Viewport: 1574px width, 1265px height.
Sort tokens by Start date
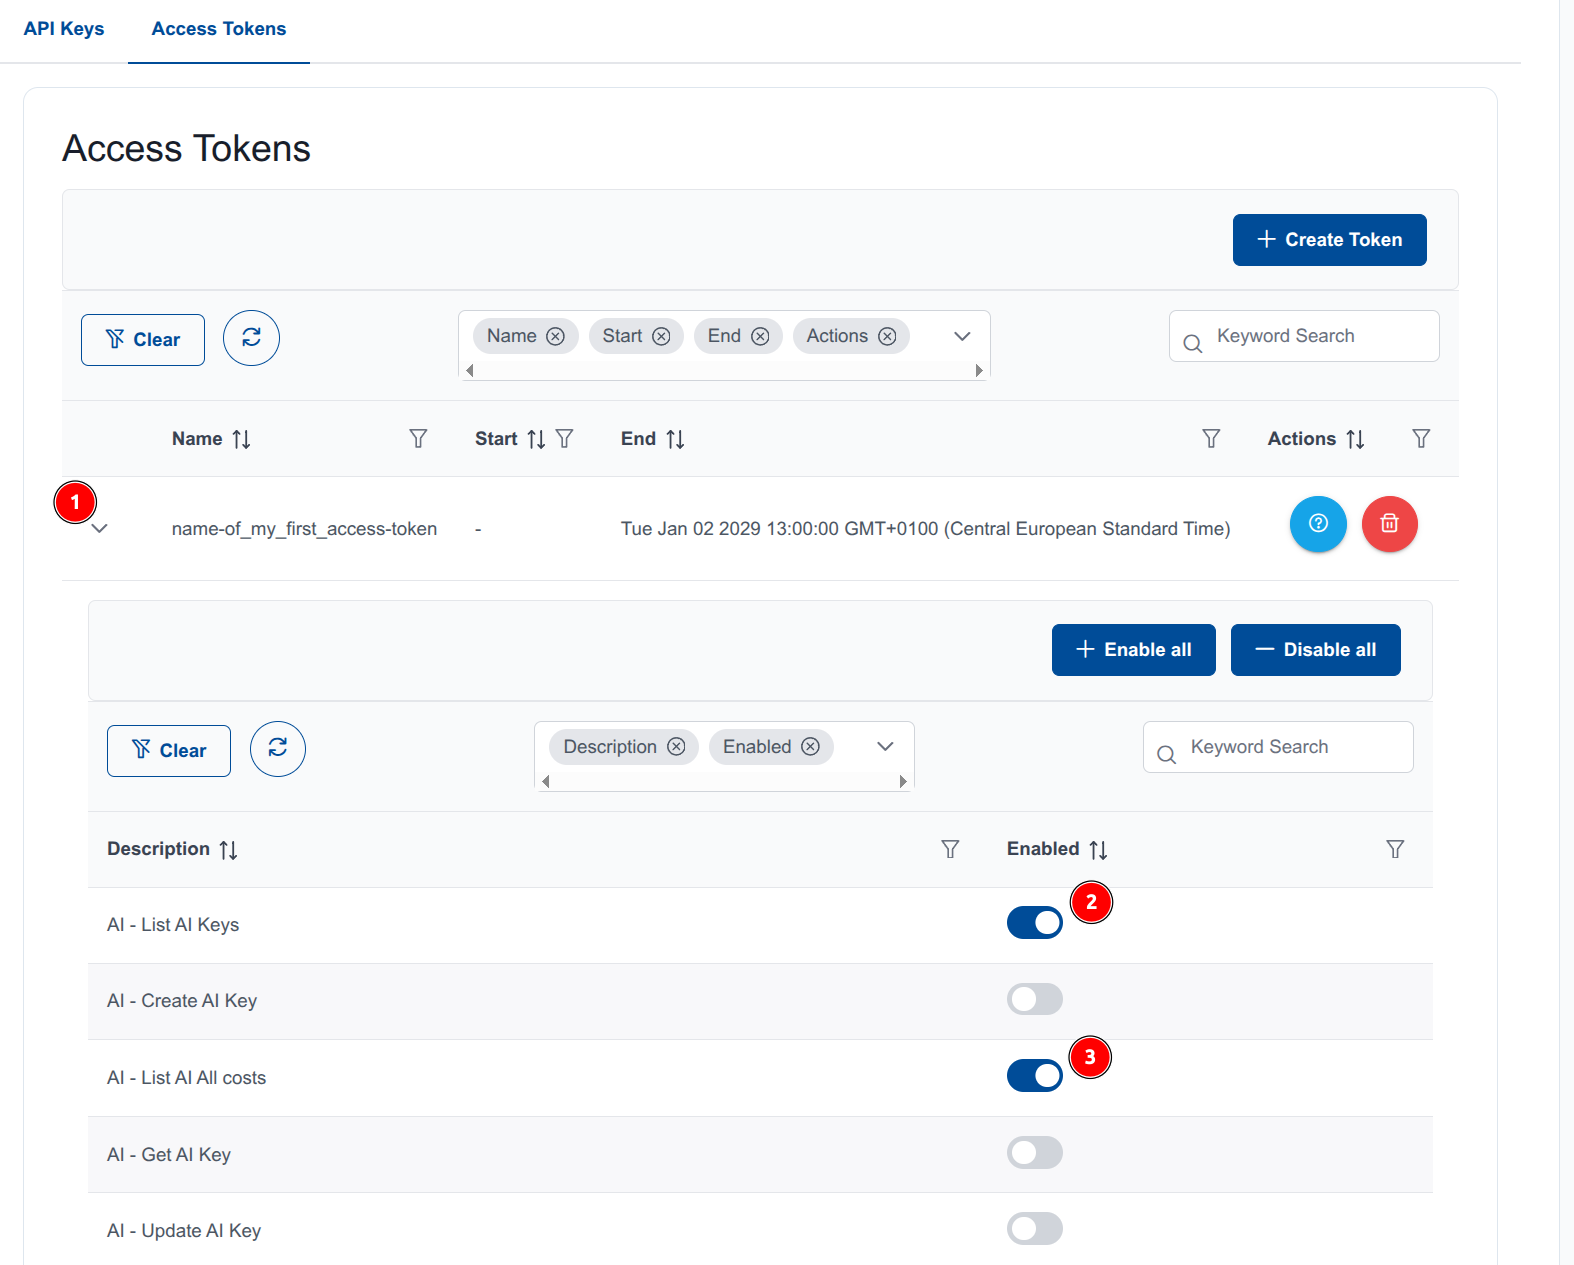(536, 439)
